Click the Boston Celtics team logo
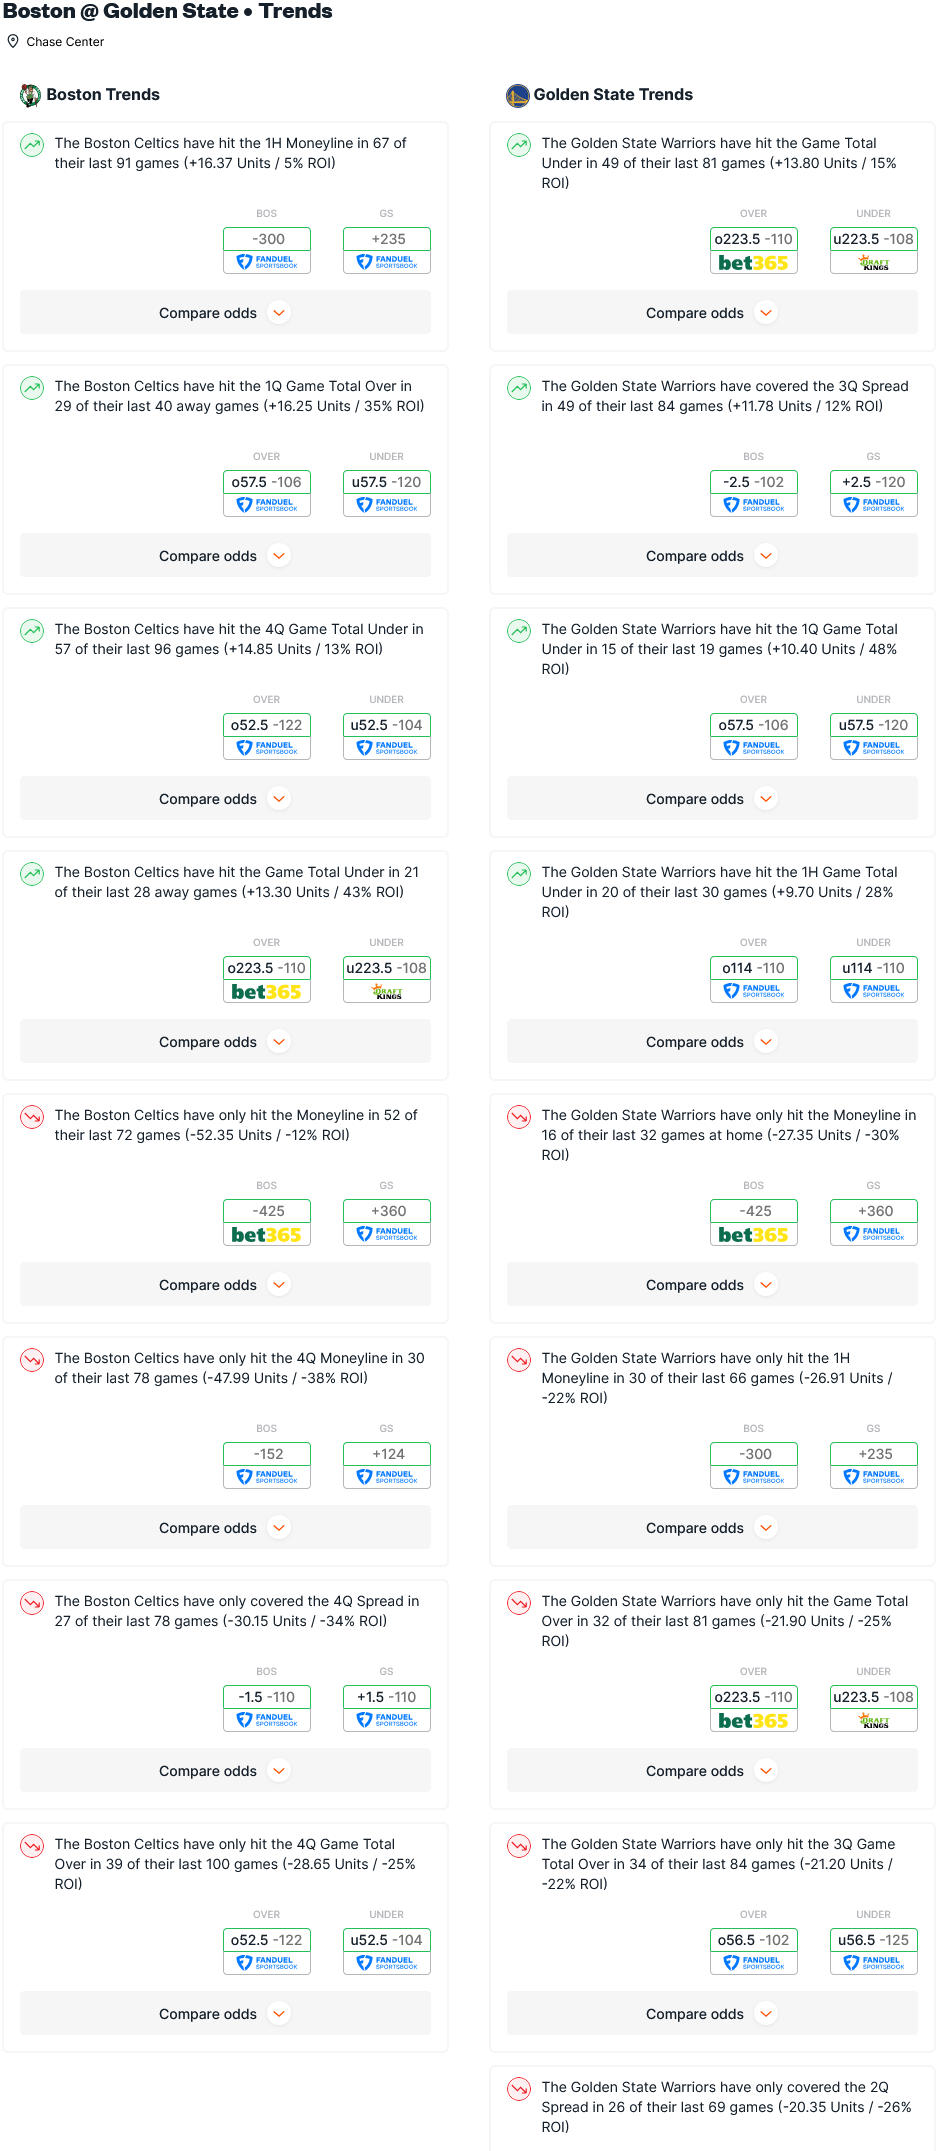Screen dimensions: 939x2151 point(31,95)
